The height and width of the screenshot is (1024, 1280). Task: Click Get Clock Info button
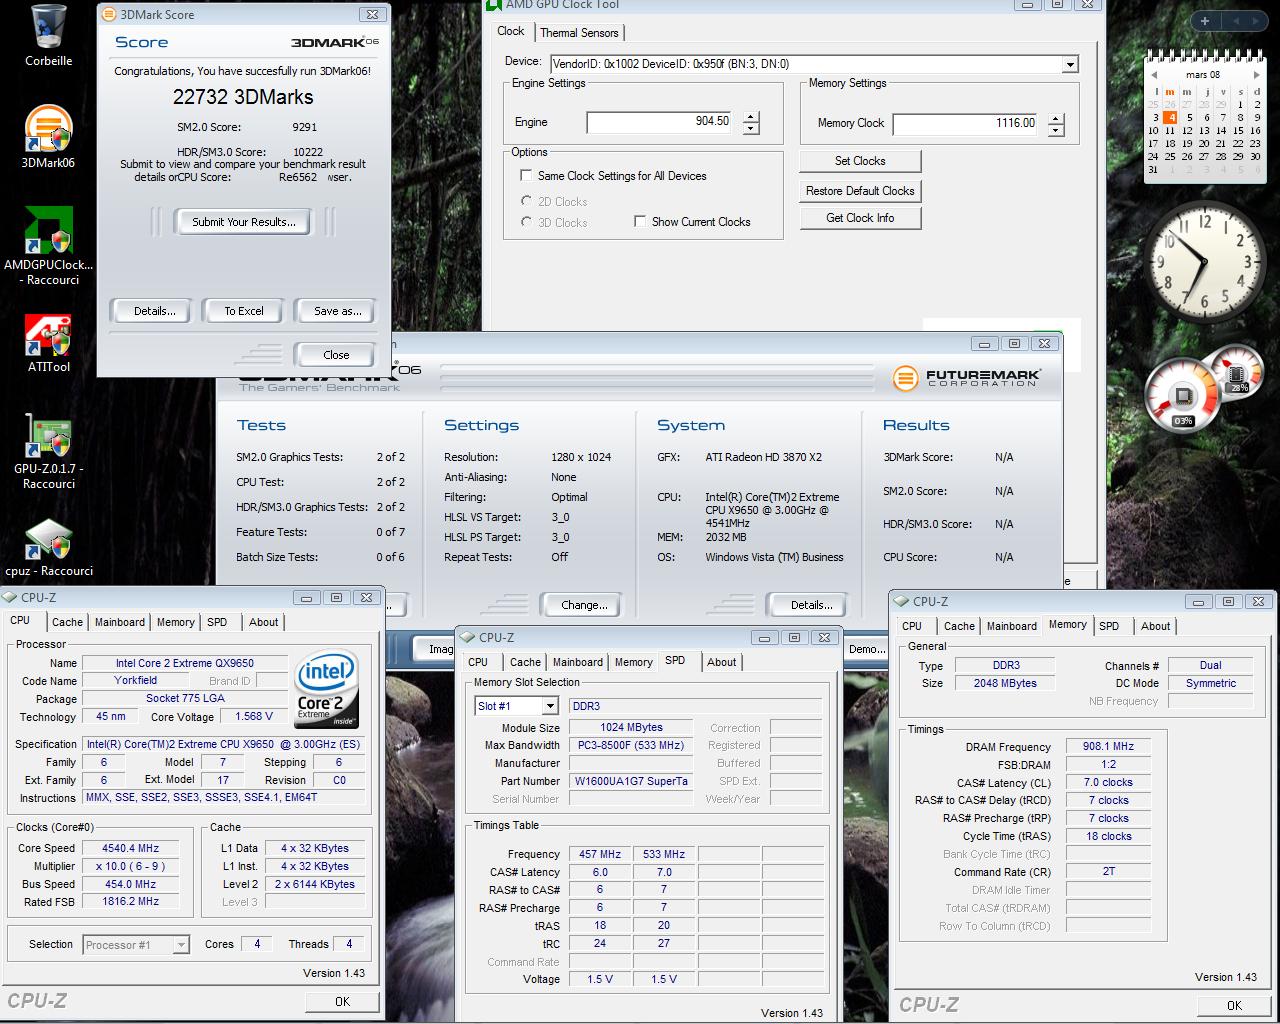point(860,218)
